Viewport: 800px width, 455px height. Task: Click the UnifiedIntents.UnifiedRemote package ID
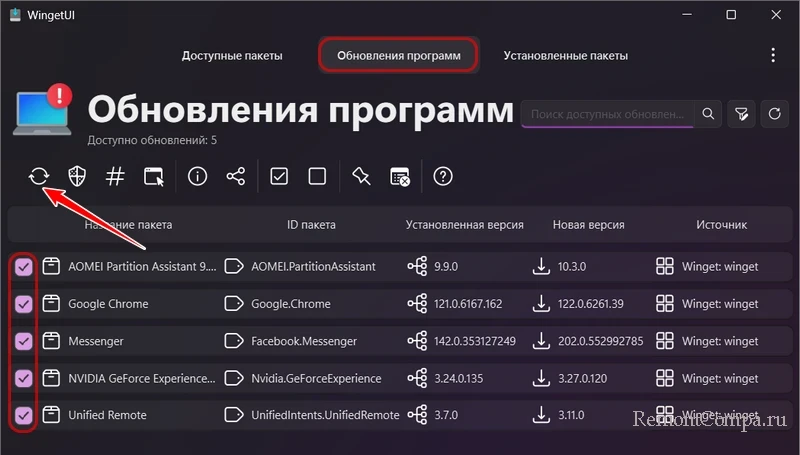(325, 415)
